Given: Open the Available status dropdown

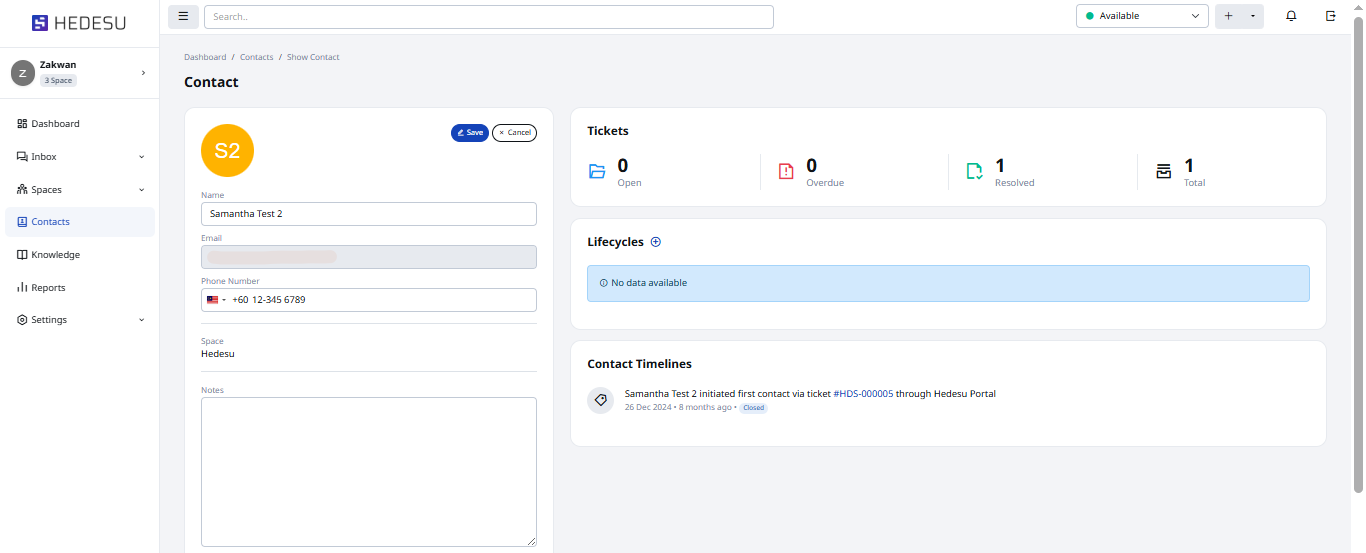Looking at the screenshot, I should tap(1142, 16).
